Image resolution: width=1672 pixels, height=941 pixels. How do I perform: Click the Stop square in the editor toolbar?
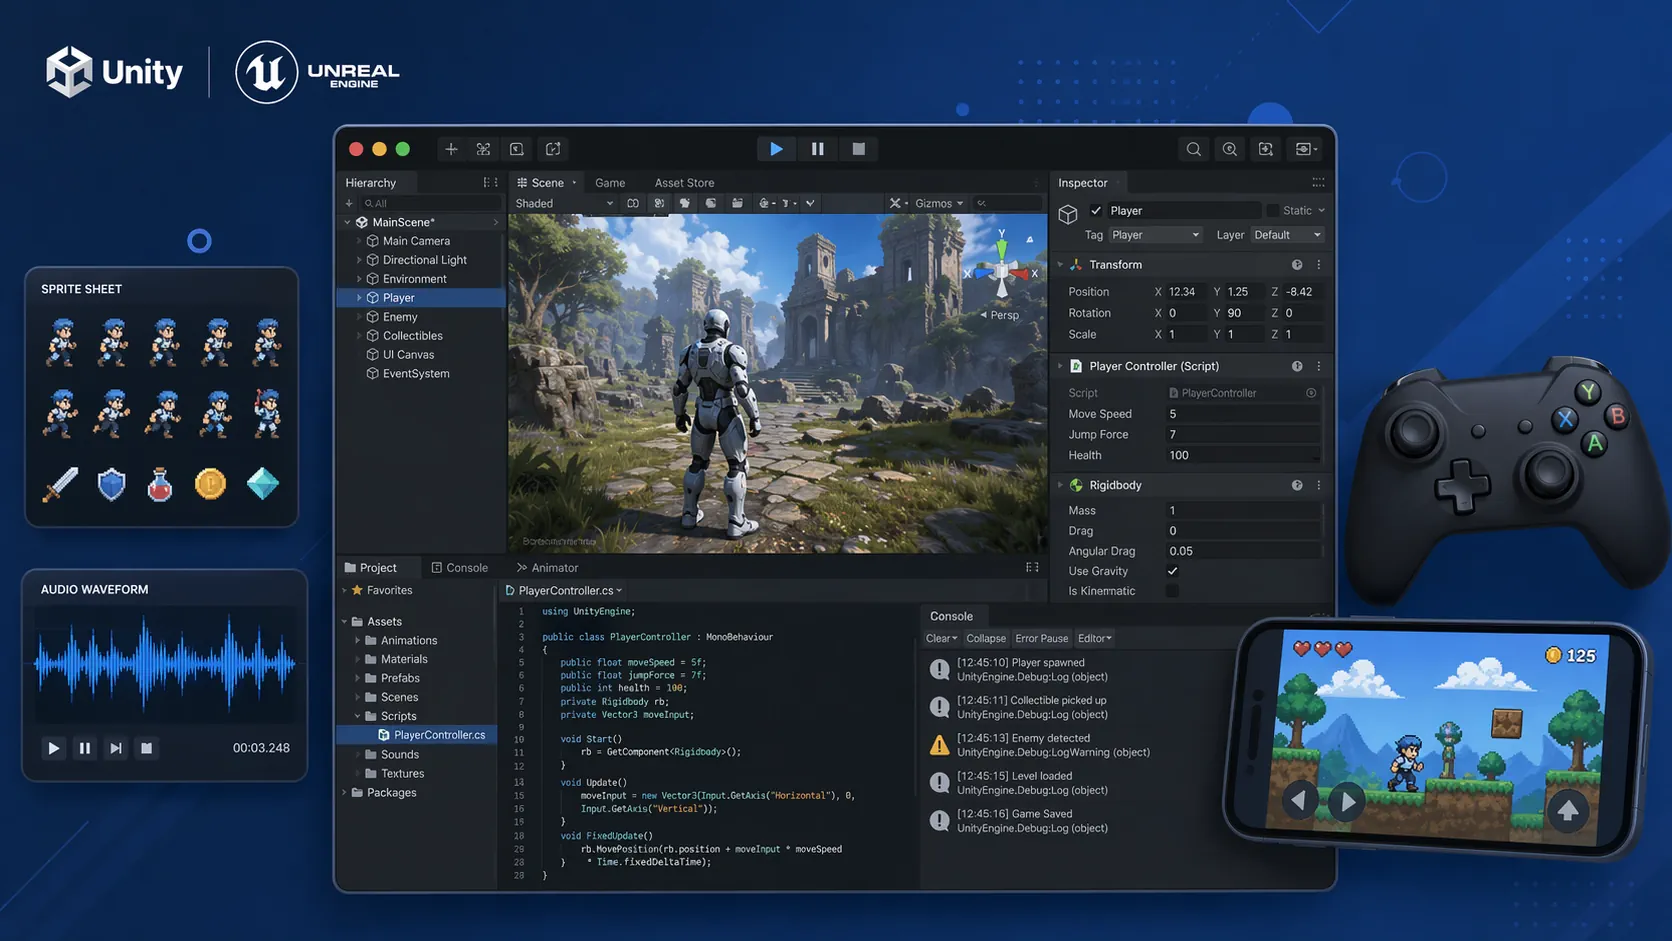point(858,149)
